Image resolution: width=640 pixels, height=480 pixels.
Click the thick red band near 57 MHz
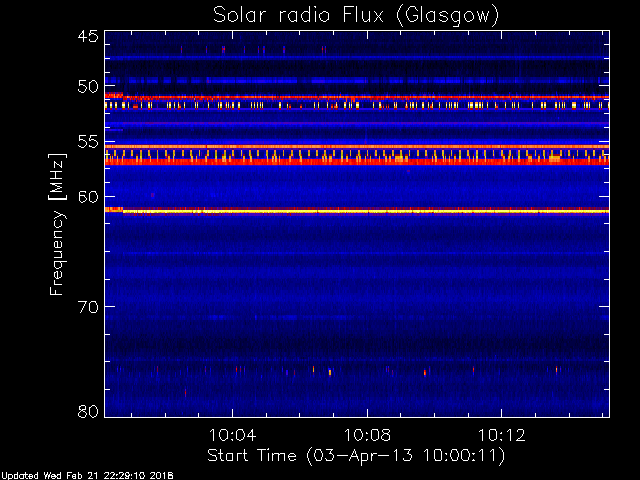click(x=357, y=162)
